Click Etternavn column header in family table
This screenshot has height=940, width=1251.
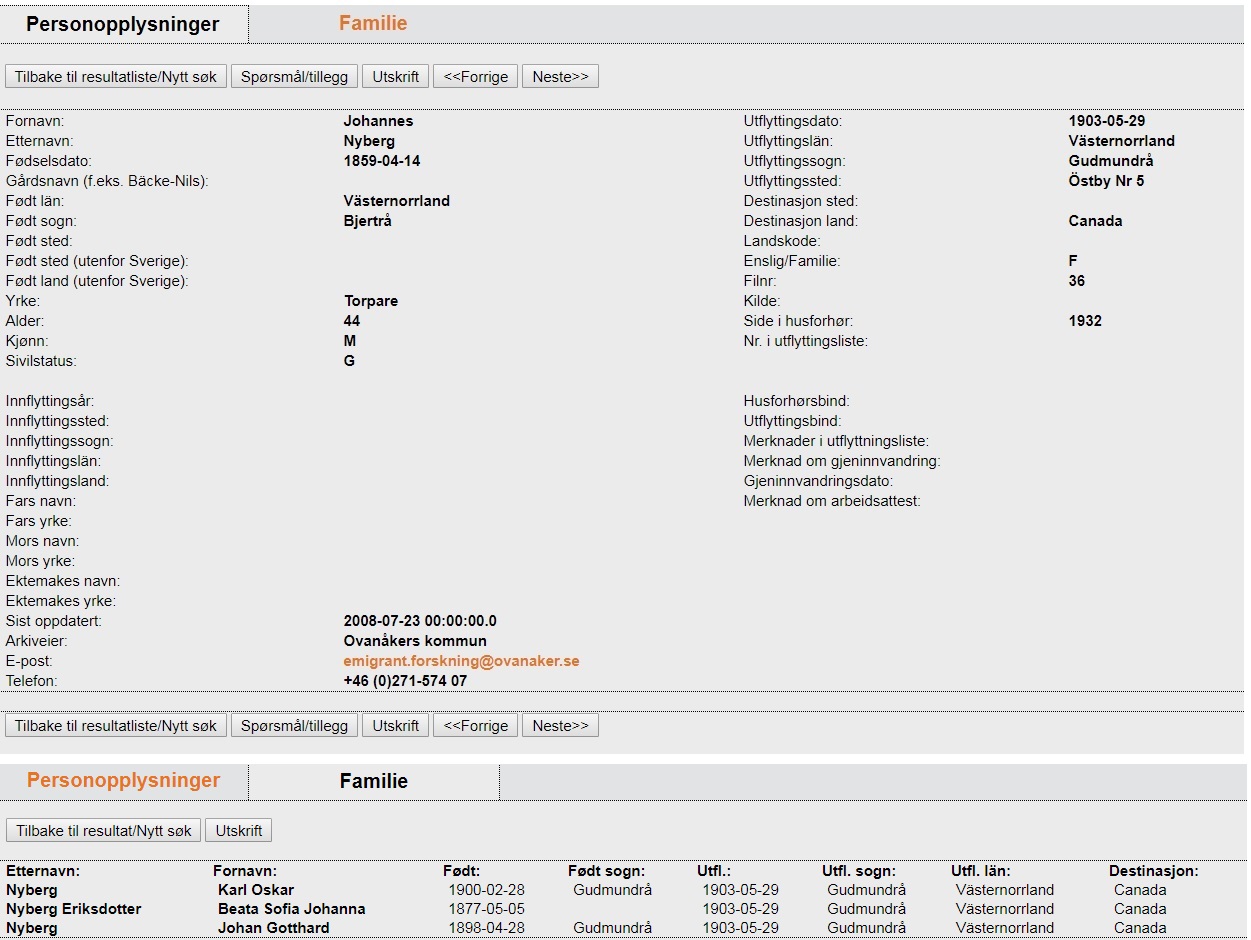click(43, 871)
